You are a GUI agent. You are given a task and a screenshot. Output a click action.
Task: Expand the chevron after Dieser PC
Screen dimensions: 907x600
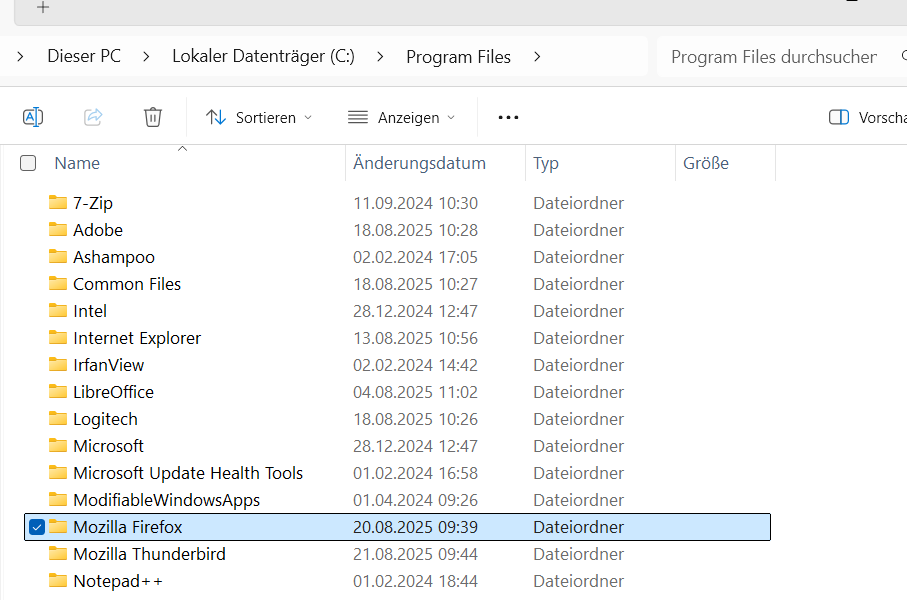[x=146, y=57]
